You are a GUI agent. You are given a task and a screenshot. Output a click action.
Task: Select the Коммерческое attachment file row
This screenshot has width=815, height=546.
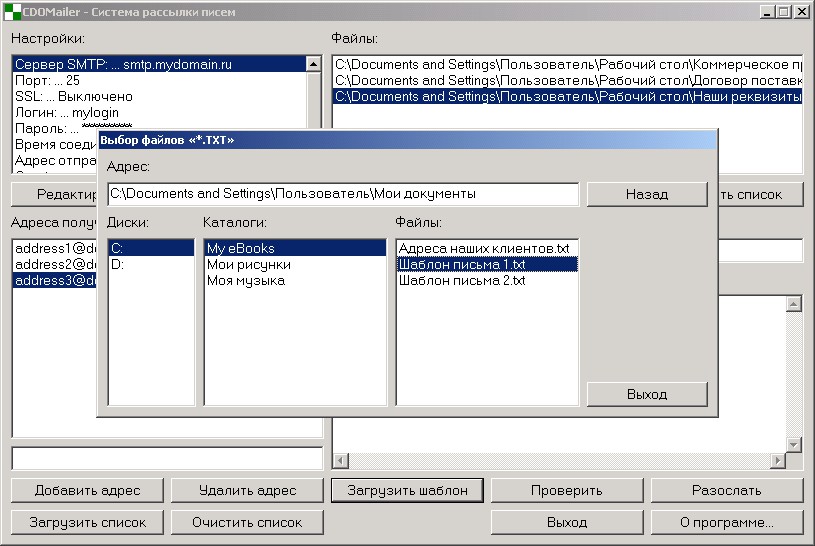(x=568, y=64)
